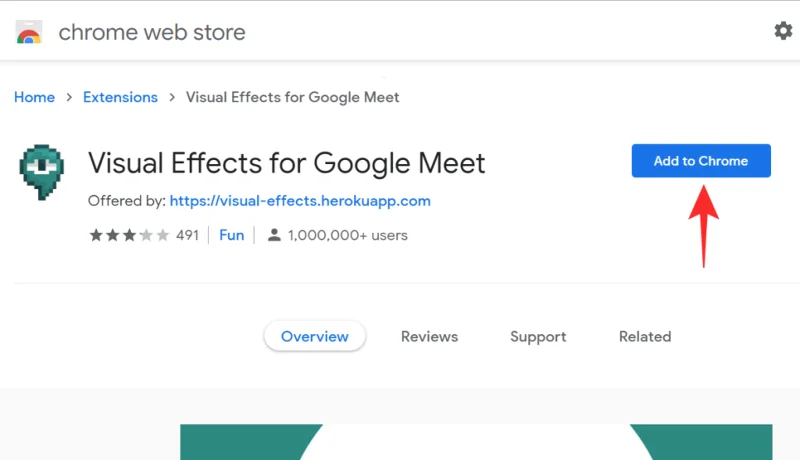
Task: Click the 1,000,000+ users text
Action: pos(347,236)
